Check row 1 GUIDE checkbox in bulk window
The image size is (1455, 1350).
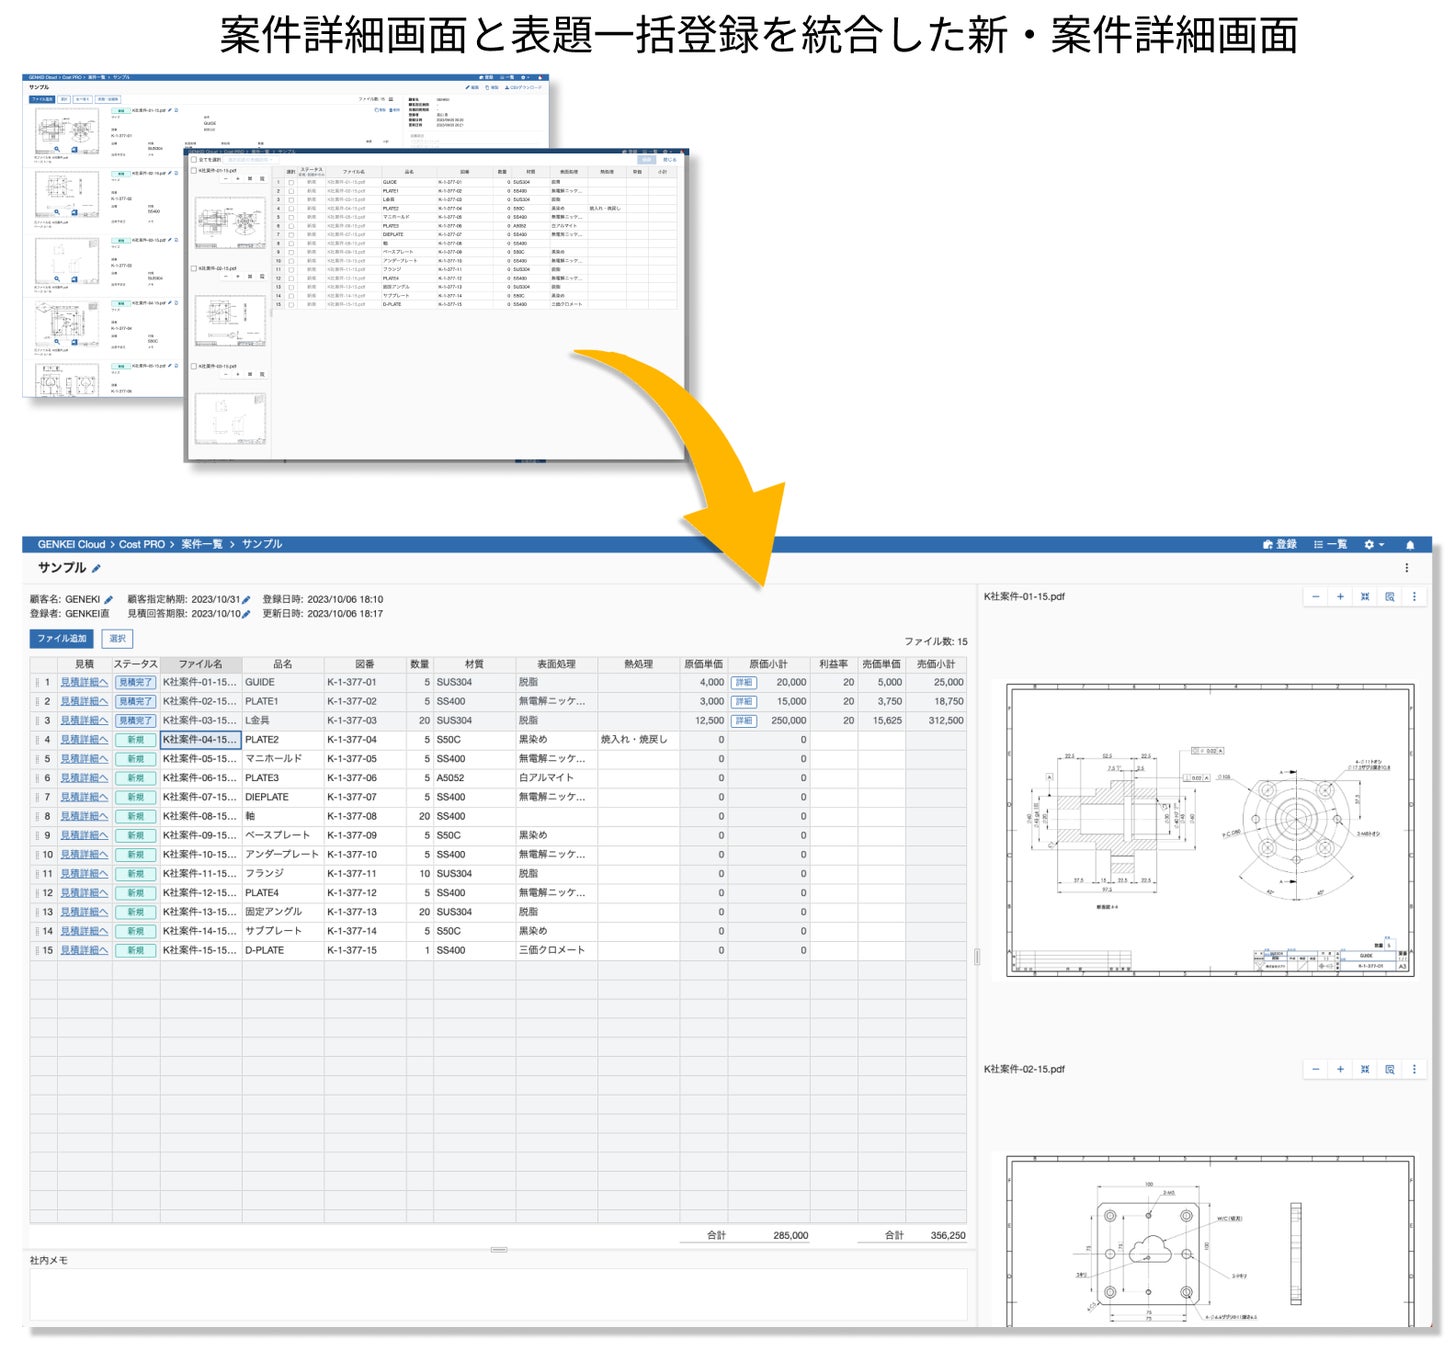coord(291,183)
